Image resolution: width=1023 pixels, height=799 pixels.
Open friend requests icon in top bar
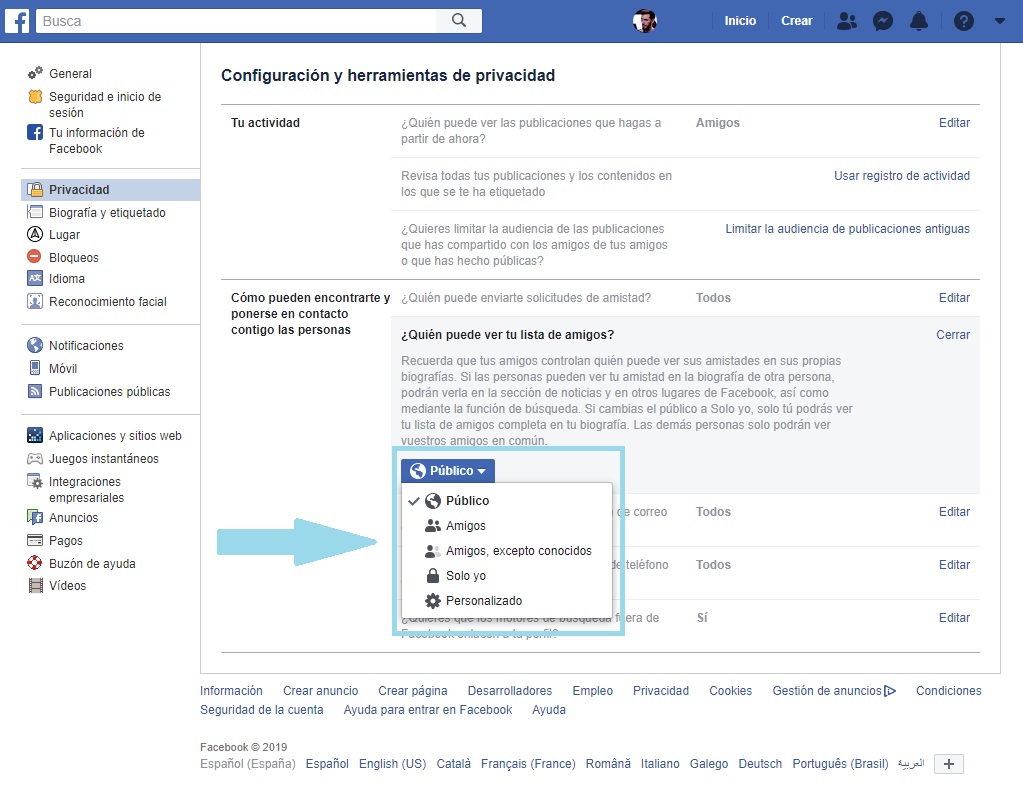coord(846,21)
